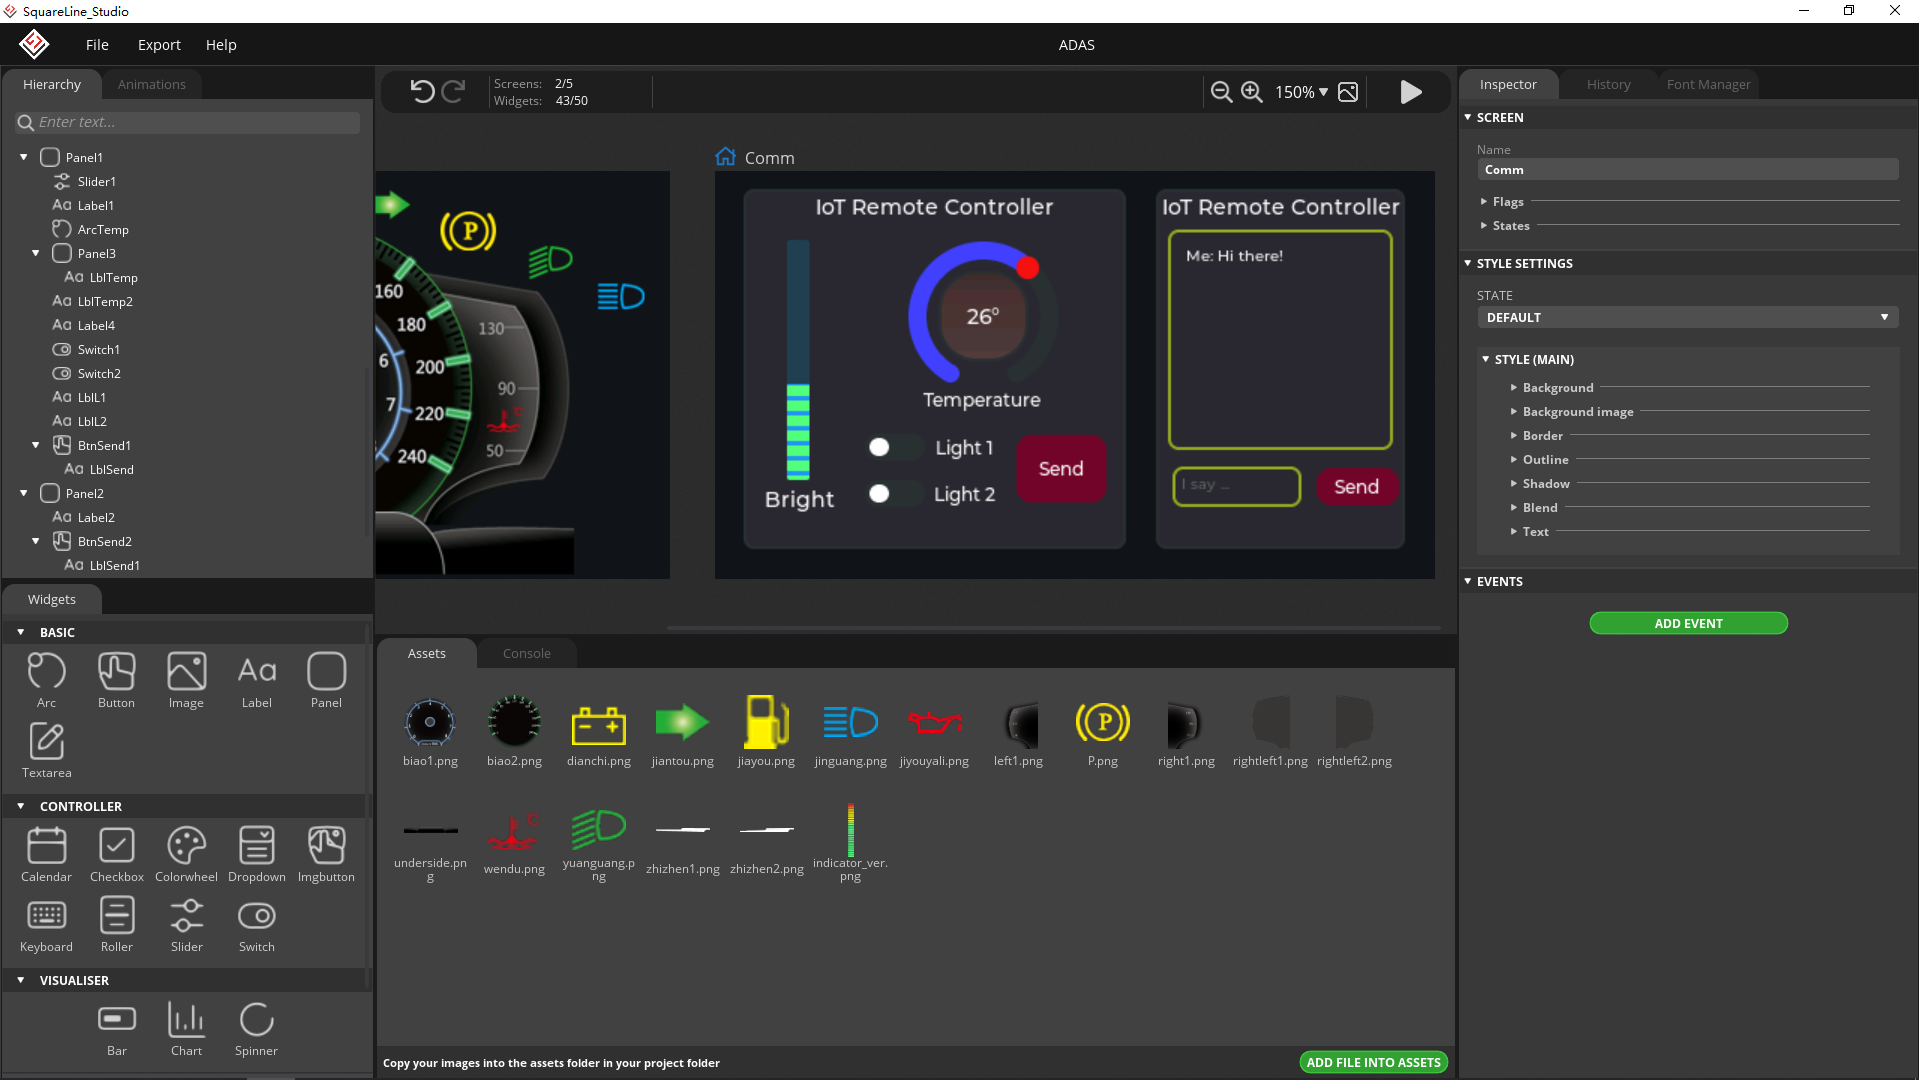This screenshot has width=1919, height=1080.
Task: Select the Label widget
Action: coord(257,680)
